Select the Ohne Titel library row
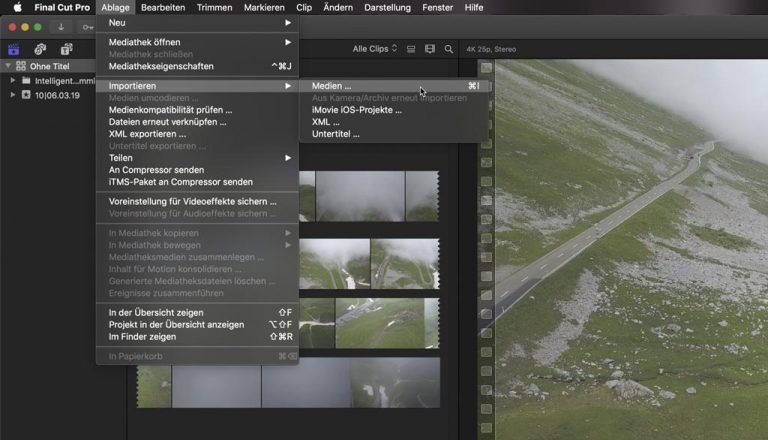 click(x=48, y=66)
